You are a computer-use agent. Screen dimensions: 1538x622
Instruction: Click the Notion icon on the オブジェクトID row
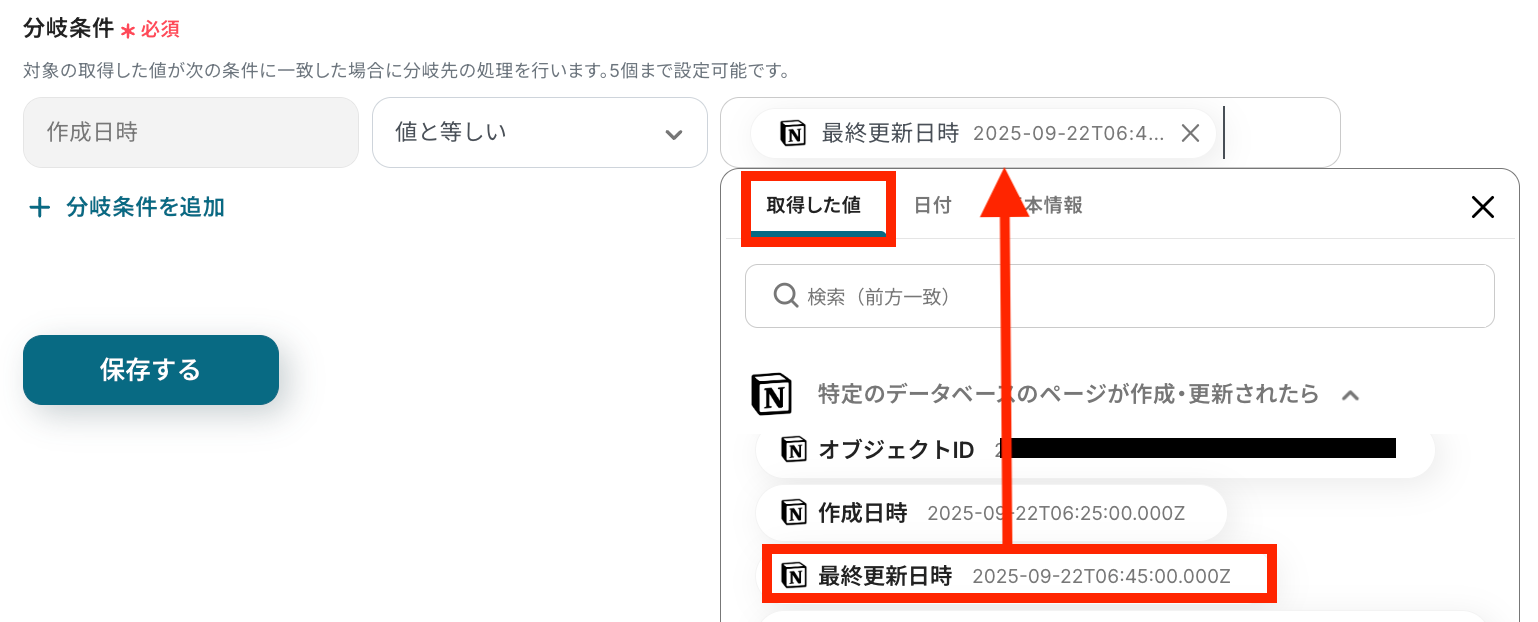point(794,450)
